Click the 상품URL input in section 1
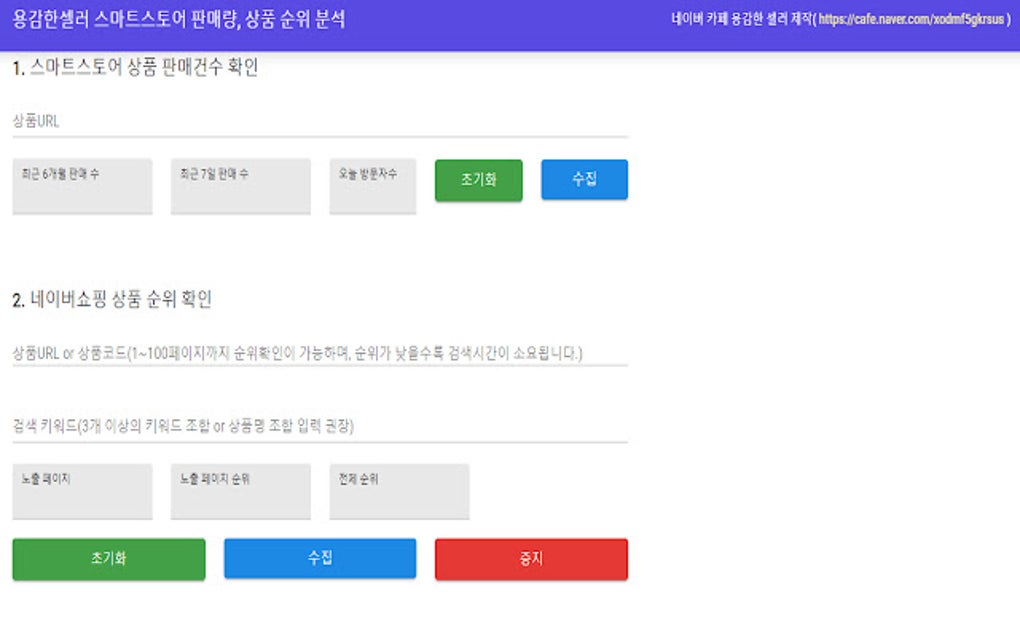The width and height of the screenshot is (1020, 638). 320,121
